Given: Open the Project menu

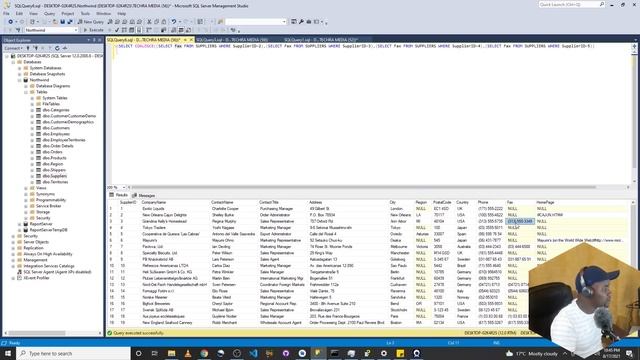Looking at the screenshot, I should (x=68, y=13).
